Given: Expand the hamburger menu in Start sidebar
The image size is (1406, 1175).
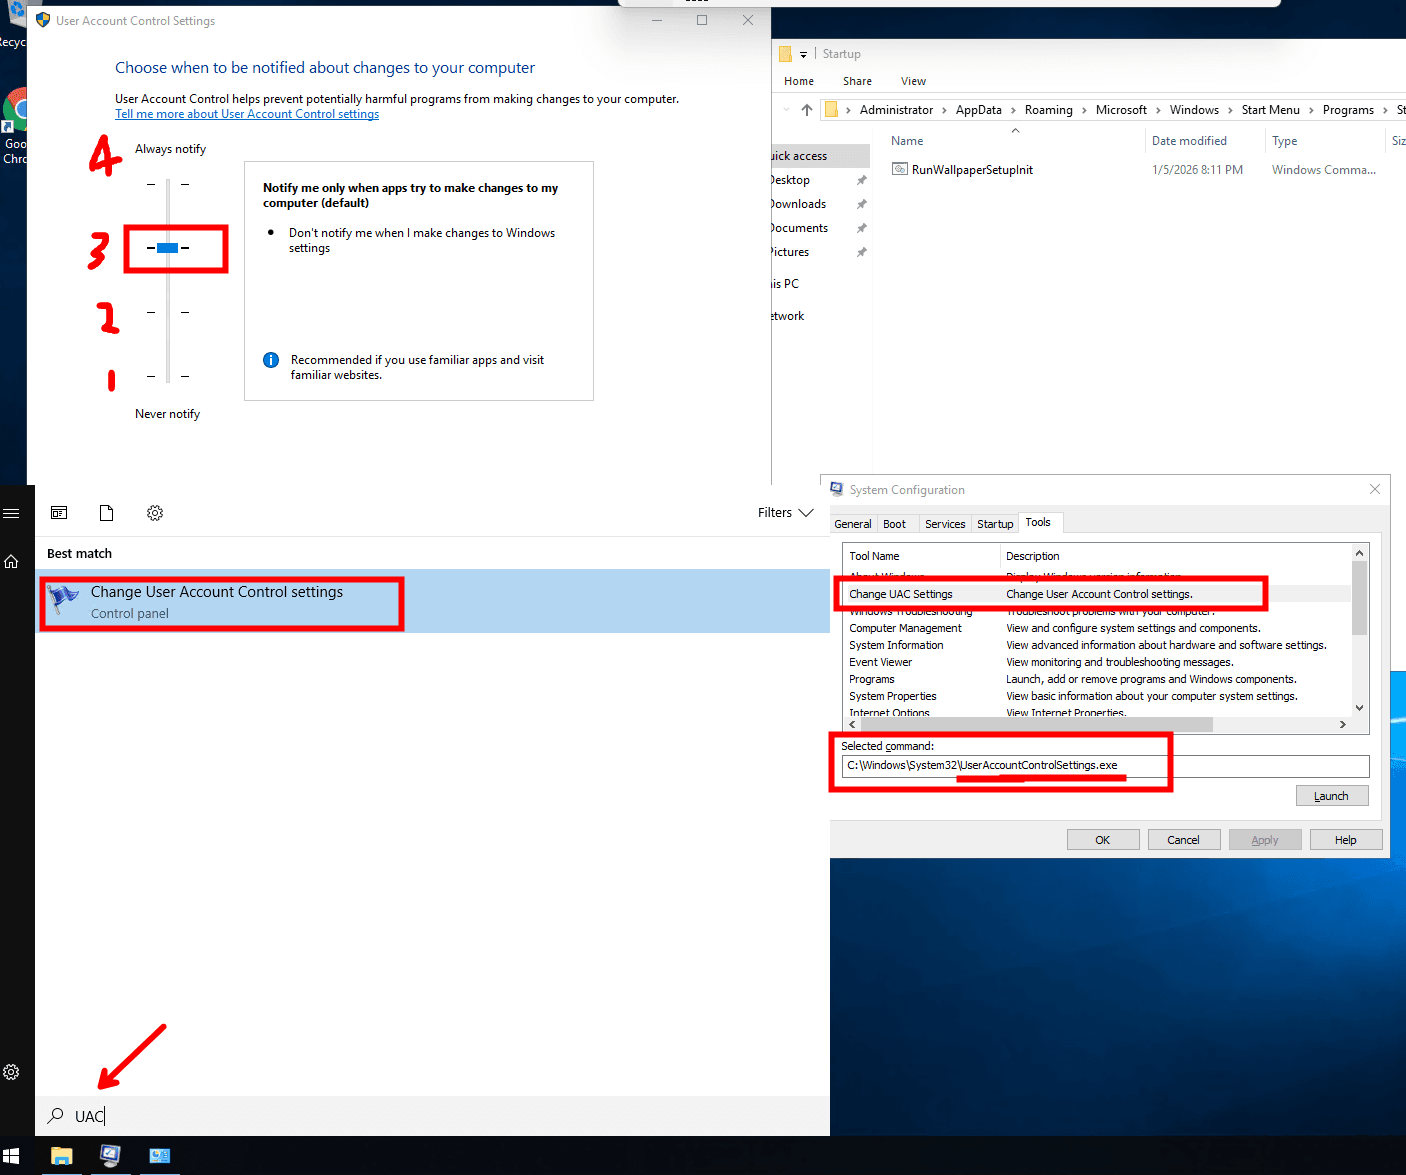Looking at the screenshot, I should (x=11, y=513).
